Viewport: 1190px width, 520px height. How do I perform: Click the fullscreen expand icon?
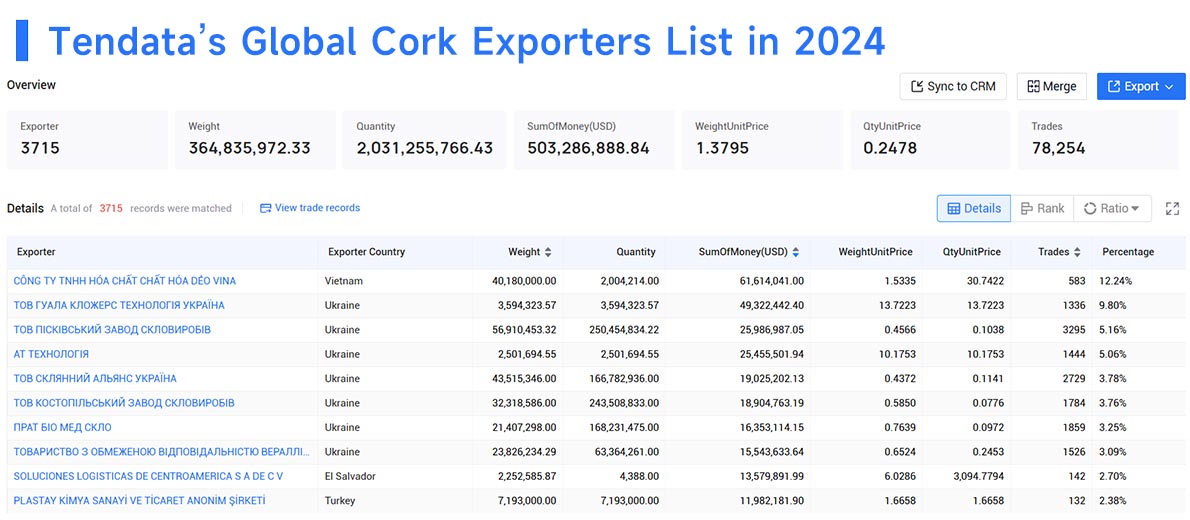click(x=1173, y=209)
